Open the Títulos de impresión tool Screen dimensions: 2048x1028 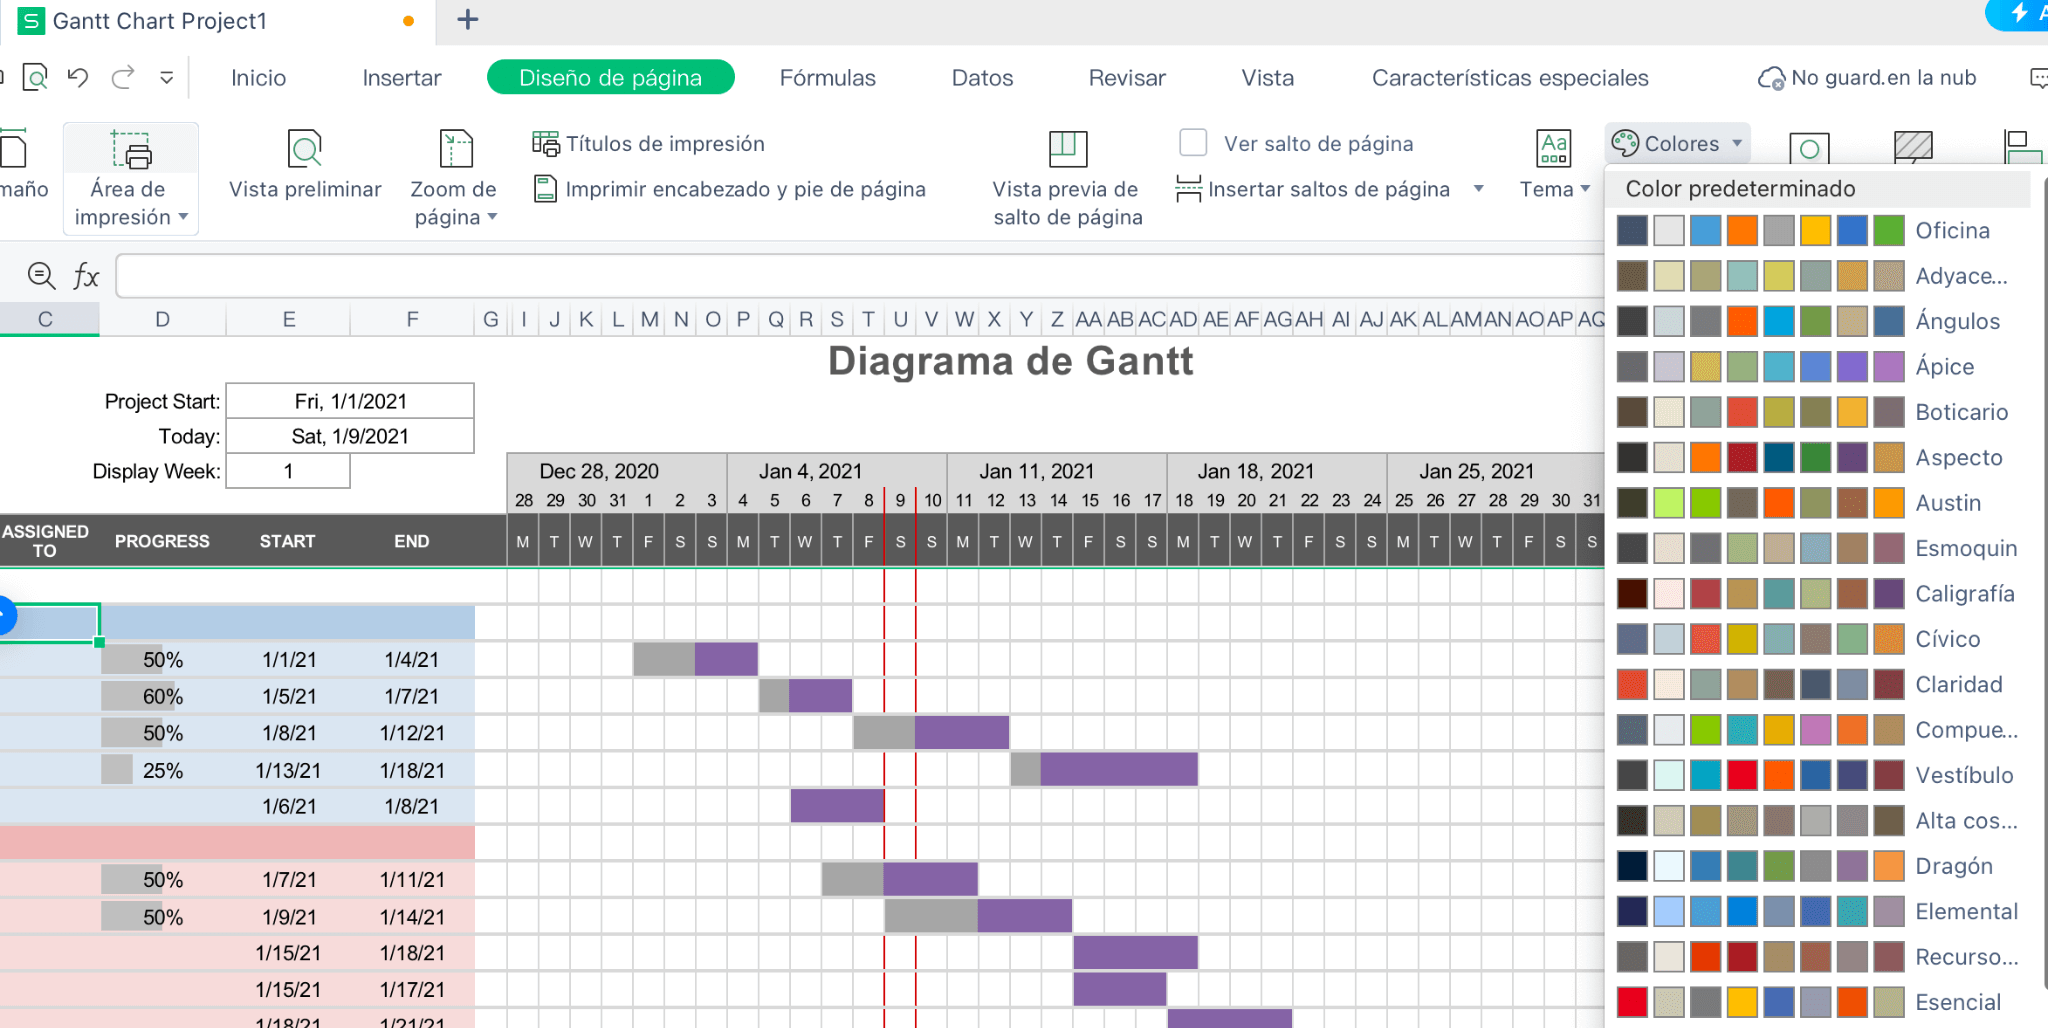pos(546,143)
